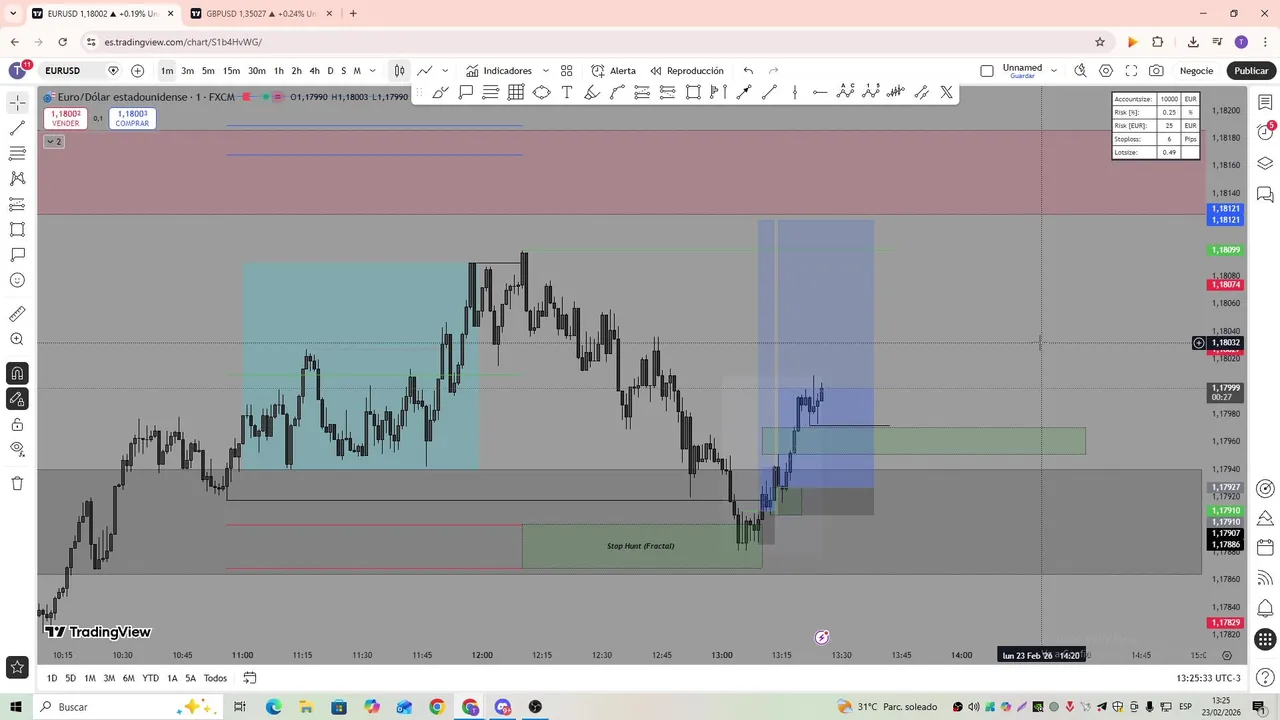
Task: Open the layout selector square icon
Action: coord(987,71)
